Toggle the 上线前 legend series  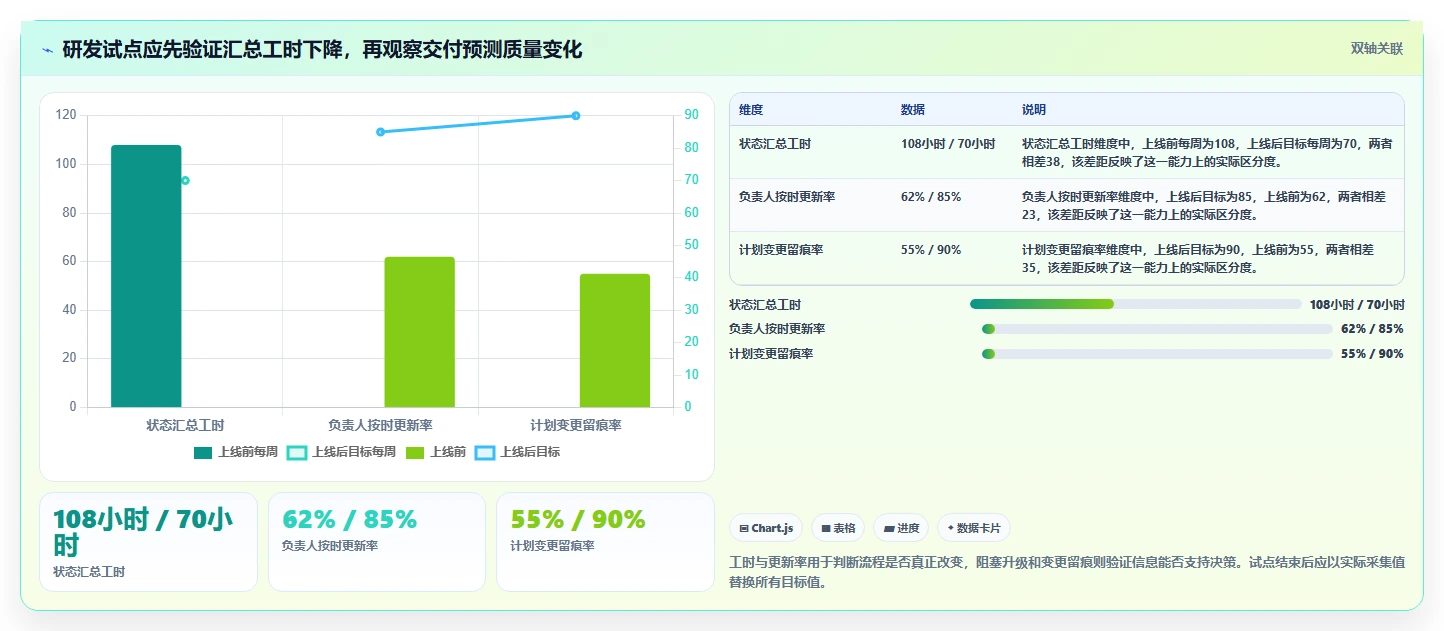click(436, 452)
